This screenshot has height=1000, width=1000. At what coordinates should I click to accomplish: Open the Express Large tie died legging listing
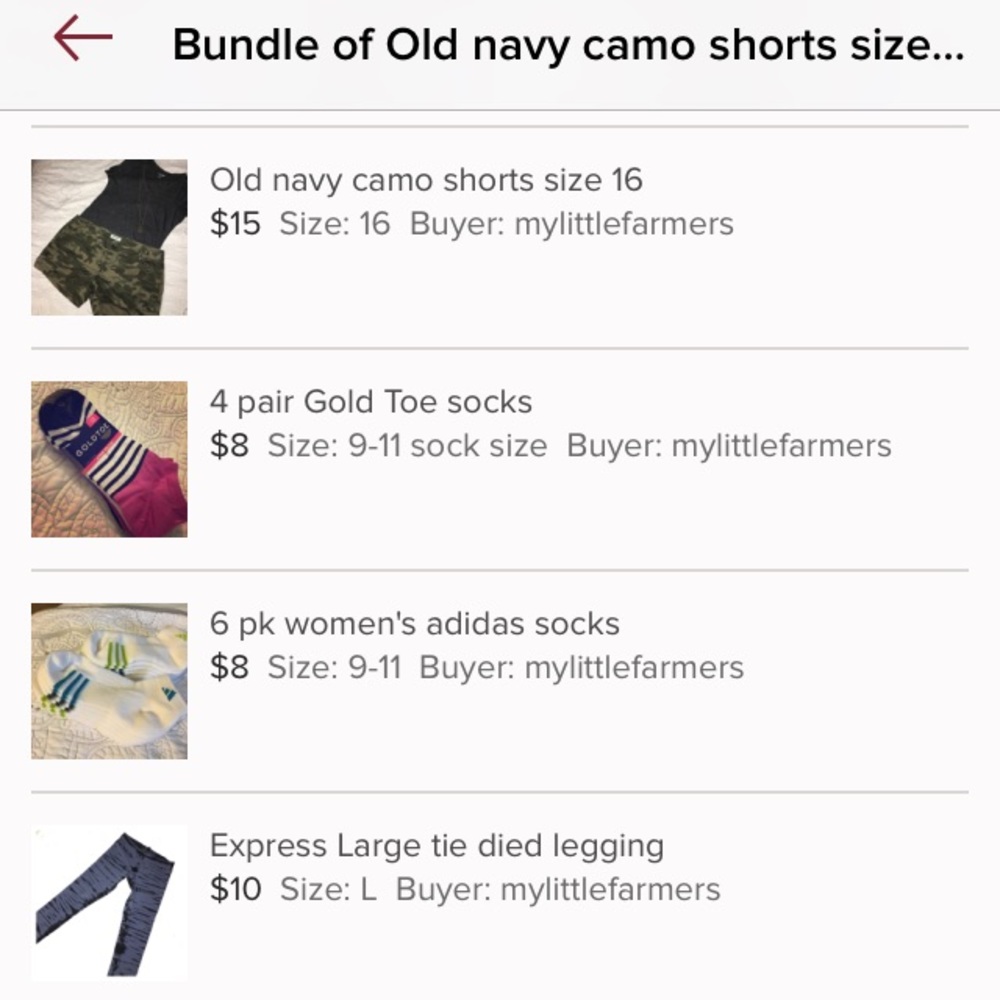pos(435,846)
